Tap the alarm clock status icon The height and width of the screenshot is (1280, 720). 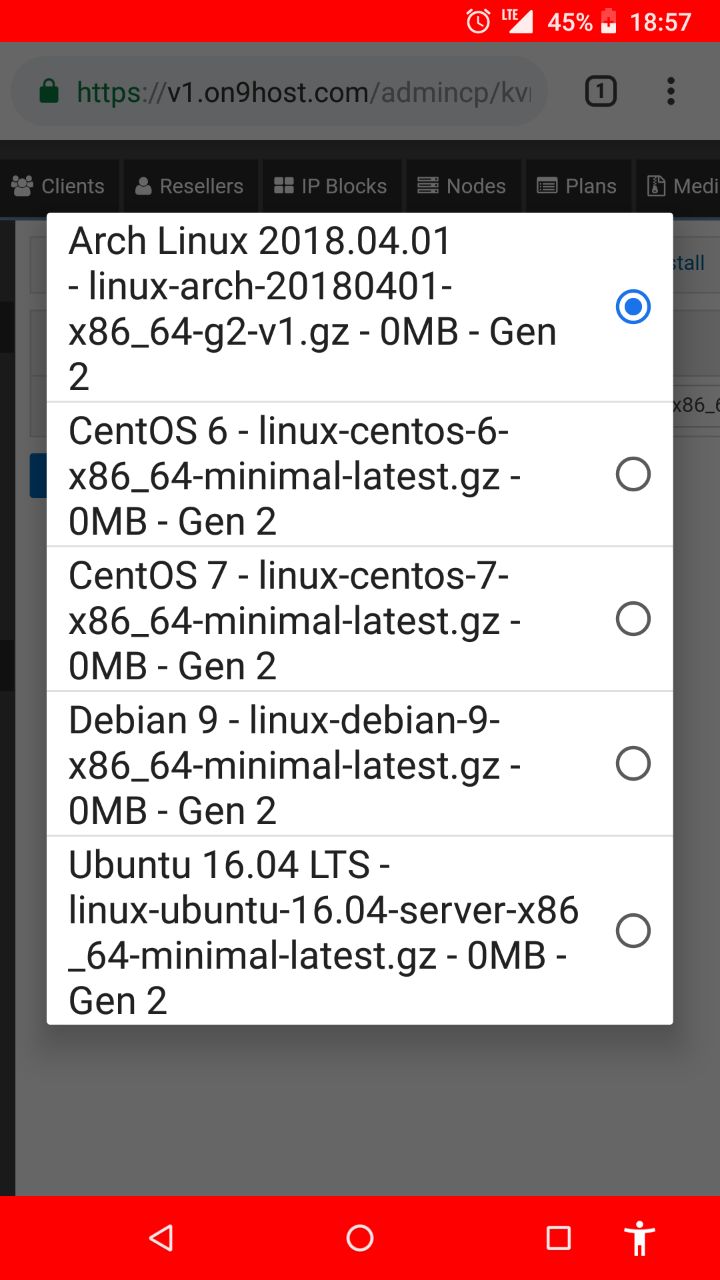(478, 21)
